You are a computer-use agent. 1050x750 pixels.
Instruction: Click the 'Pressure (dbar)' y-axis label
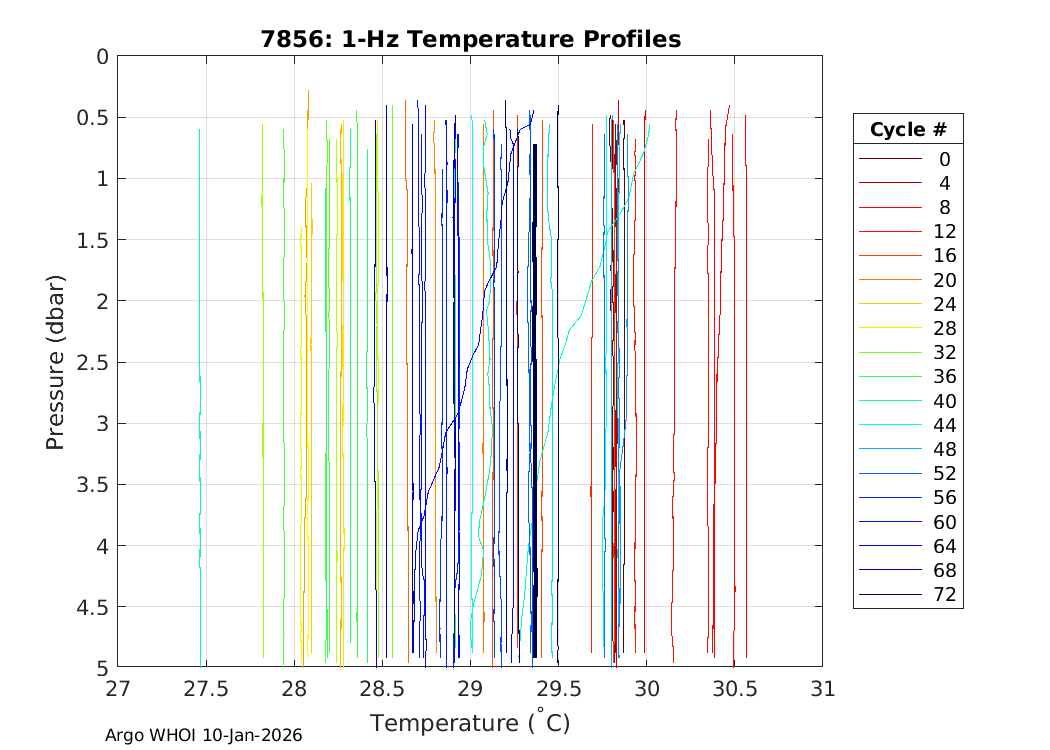click(x=56, y=361)
